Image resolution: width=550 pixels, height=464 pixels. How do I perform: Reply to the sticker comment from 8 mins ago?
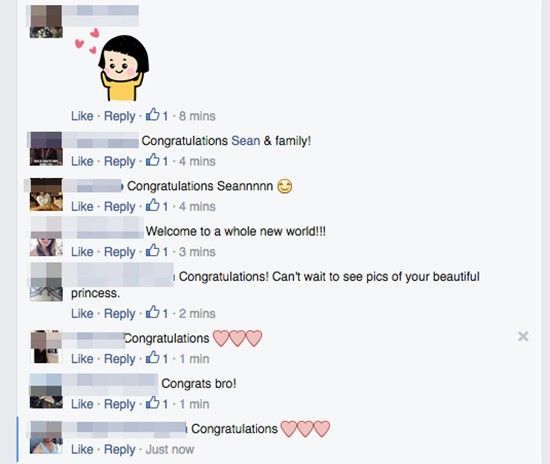click(x=120, y=116)
